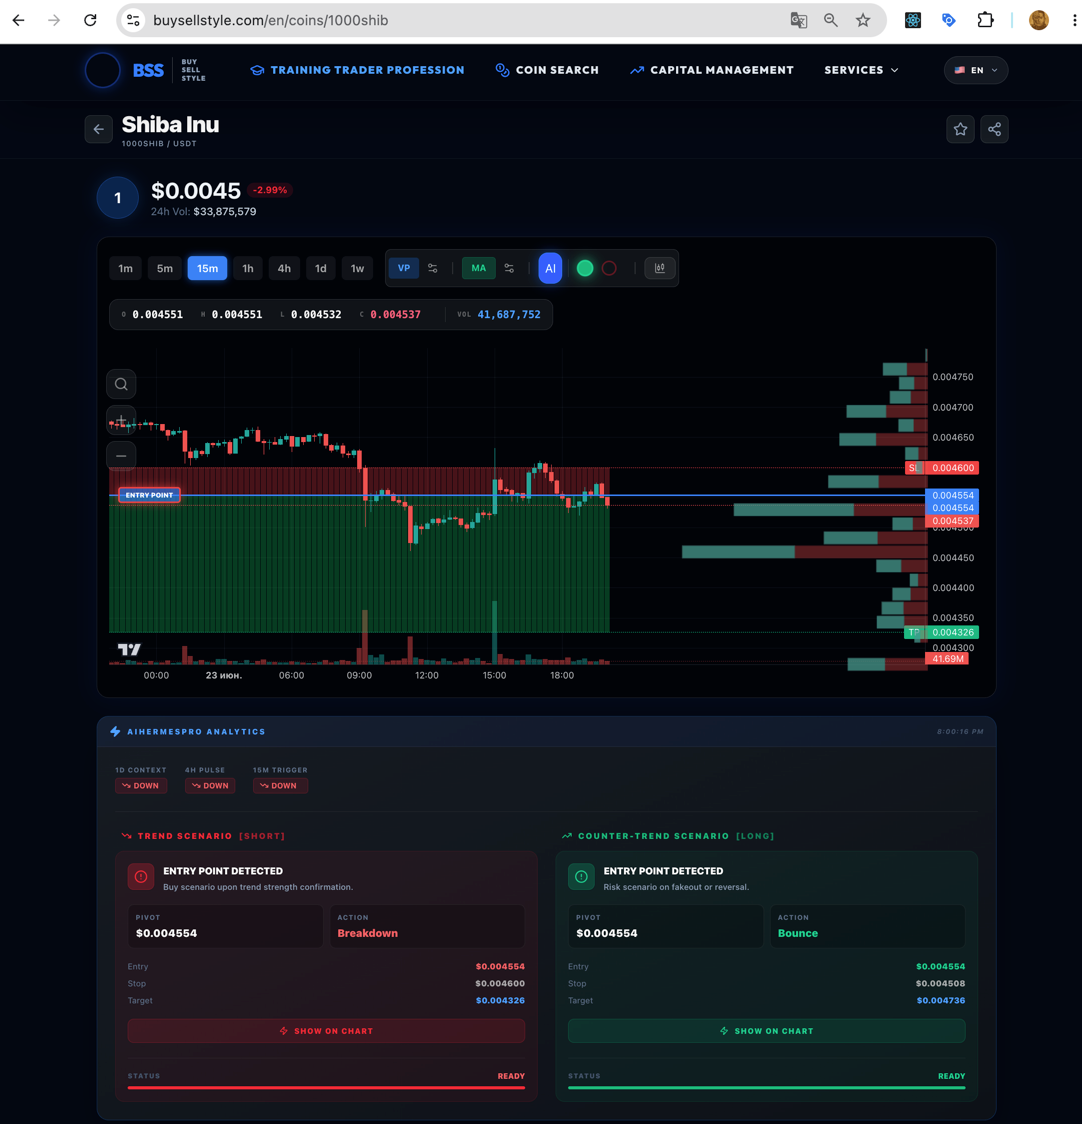This screenshot has width=1082, height=1124.
Task: Click the 41.69M volume label
Action: (x=947, y=659)
